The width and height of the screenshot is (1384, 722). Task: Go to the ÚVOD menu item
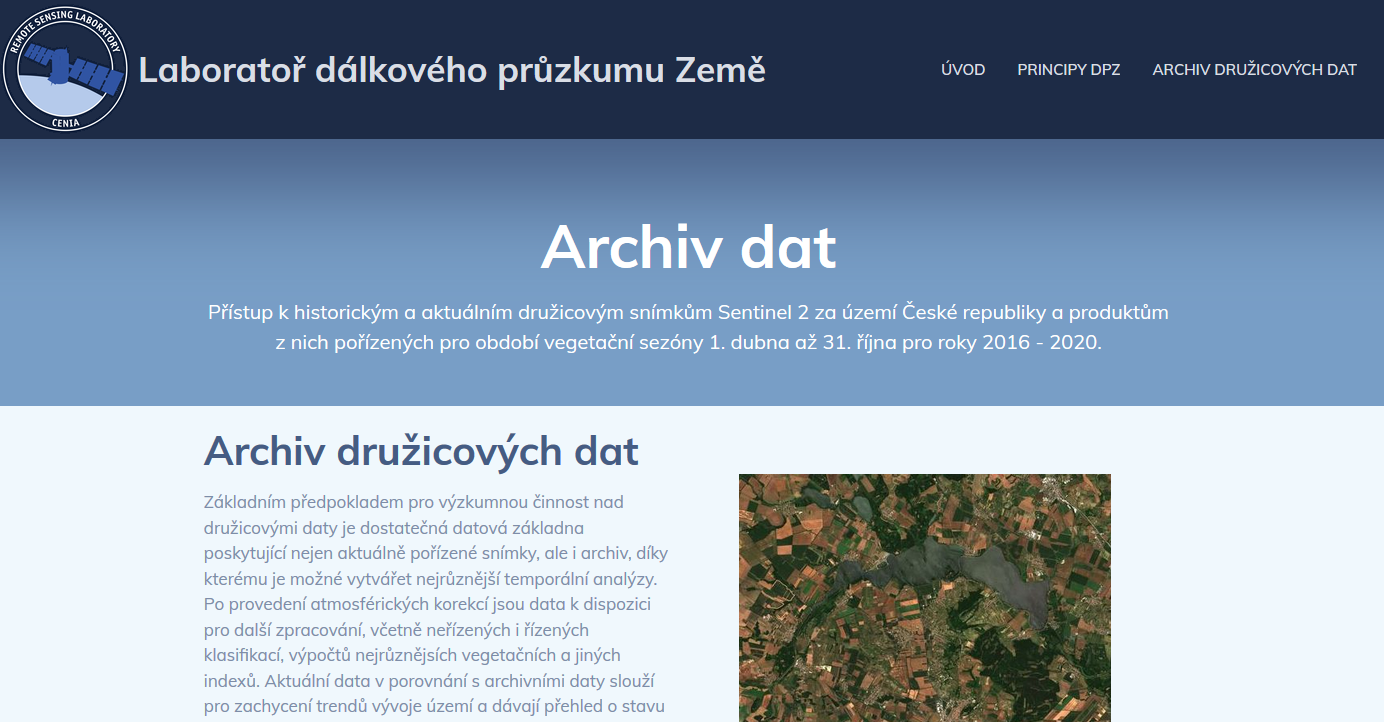pos(963,70)
